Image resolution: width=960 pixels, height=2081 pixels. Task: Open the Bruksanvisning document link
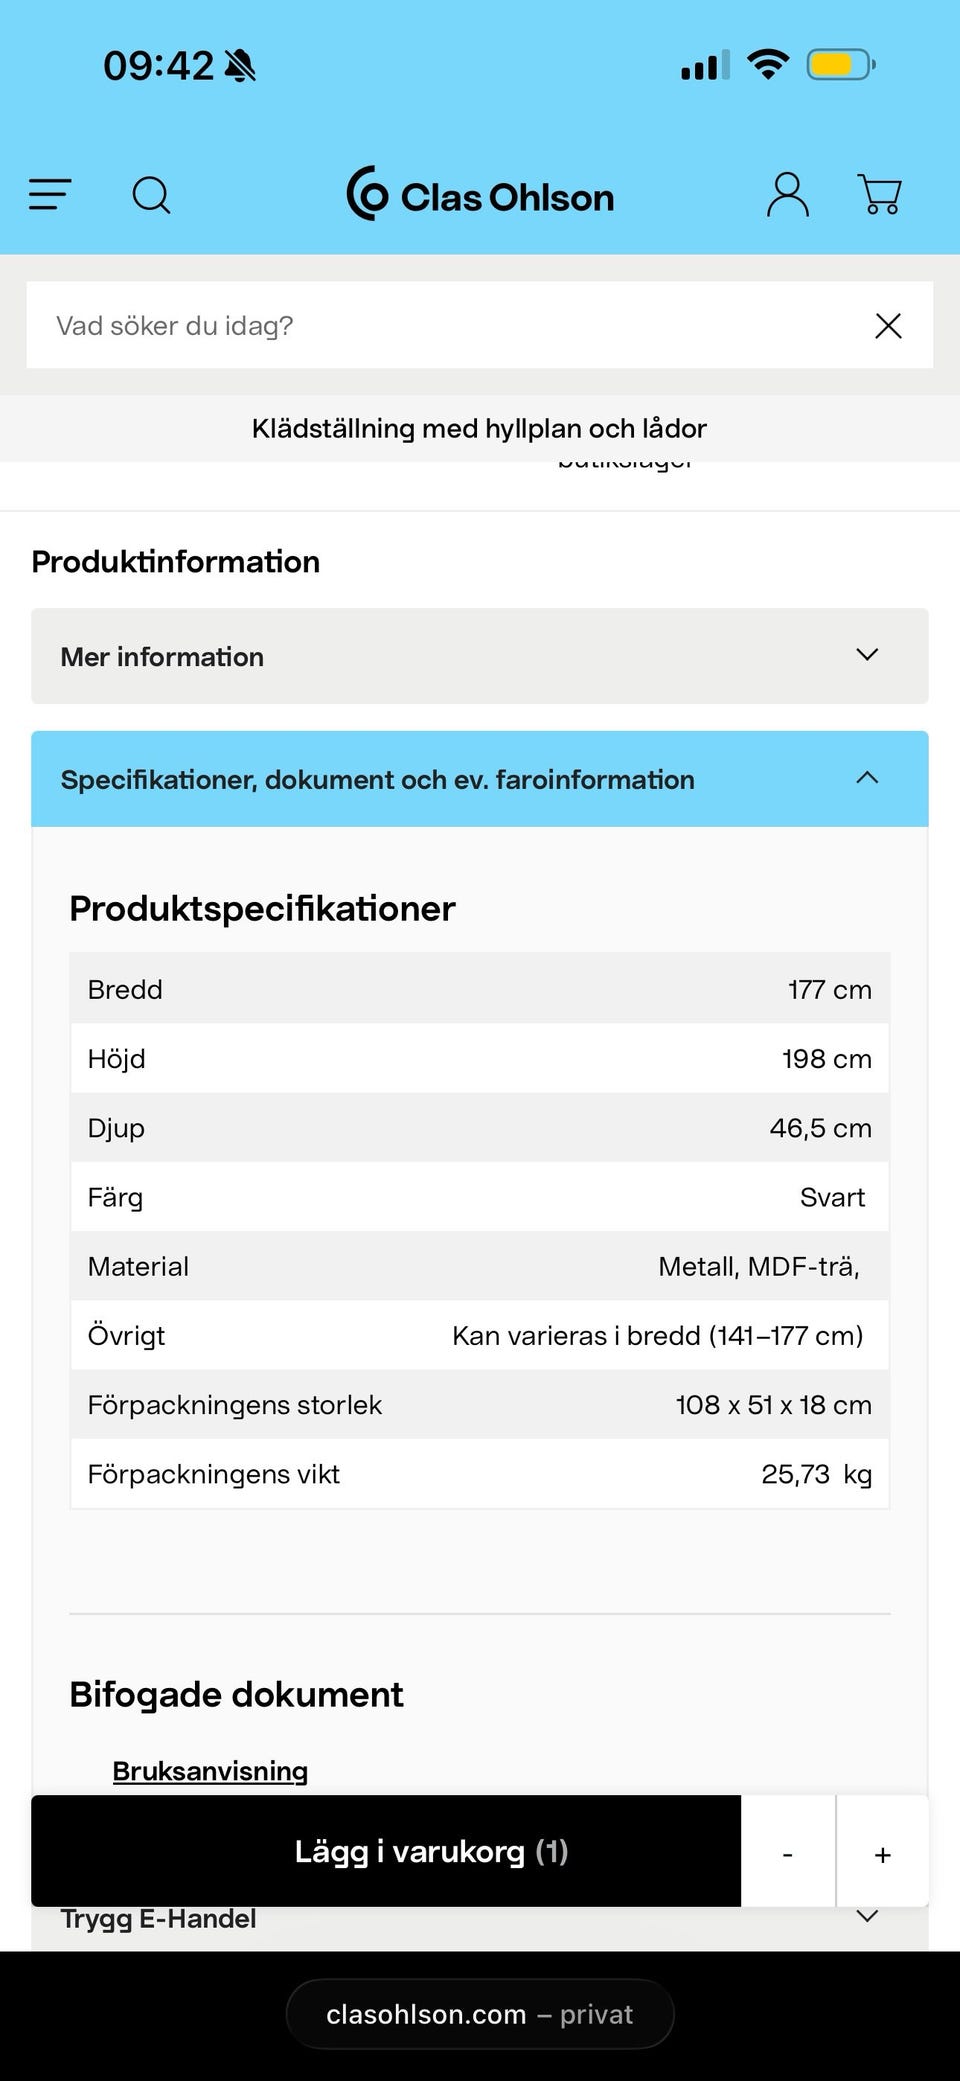pos(210,1770)
